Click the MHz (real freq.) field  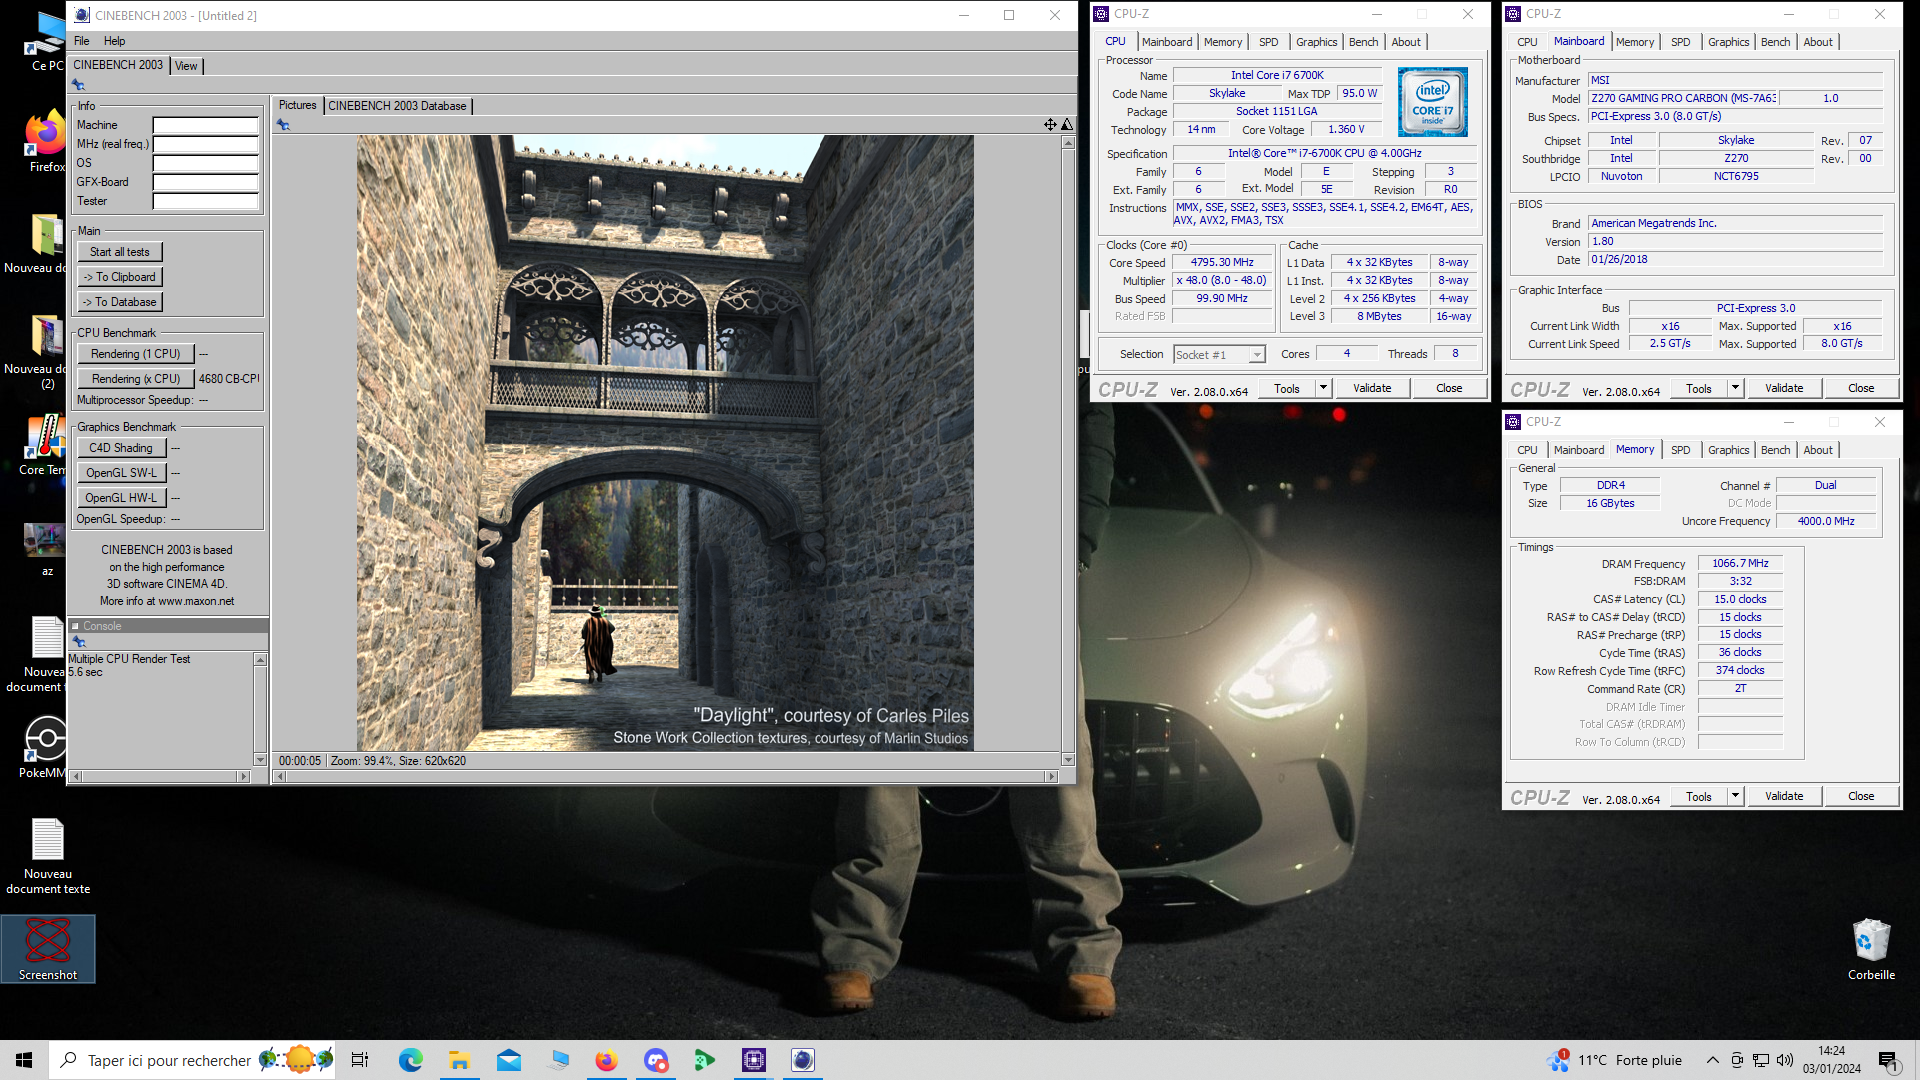[x=205, y=144]
